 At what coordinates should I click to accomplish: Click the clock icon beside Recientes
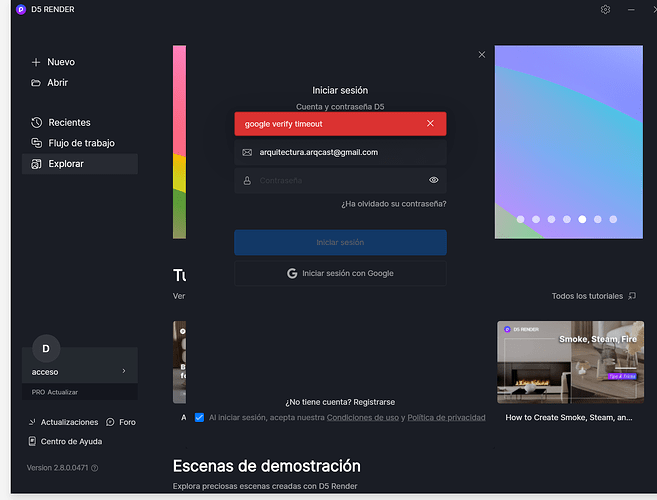[36, 122]
